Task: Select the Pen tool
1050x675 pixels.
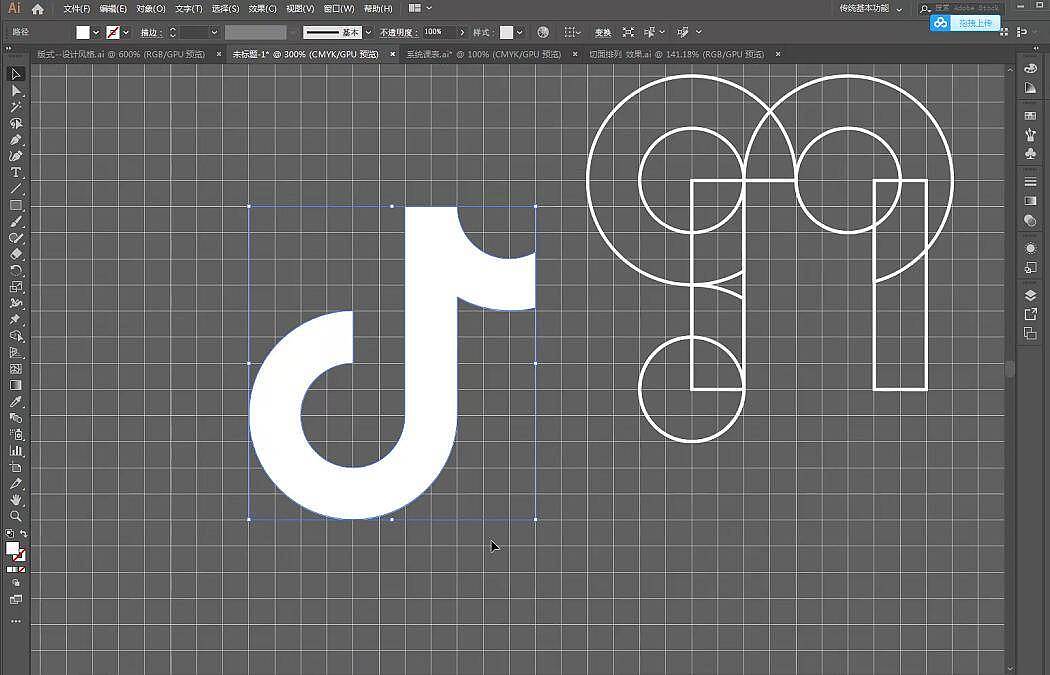Action: 16,140
